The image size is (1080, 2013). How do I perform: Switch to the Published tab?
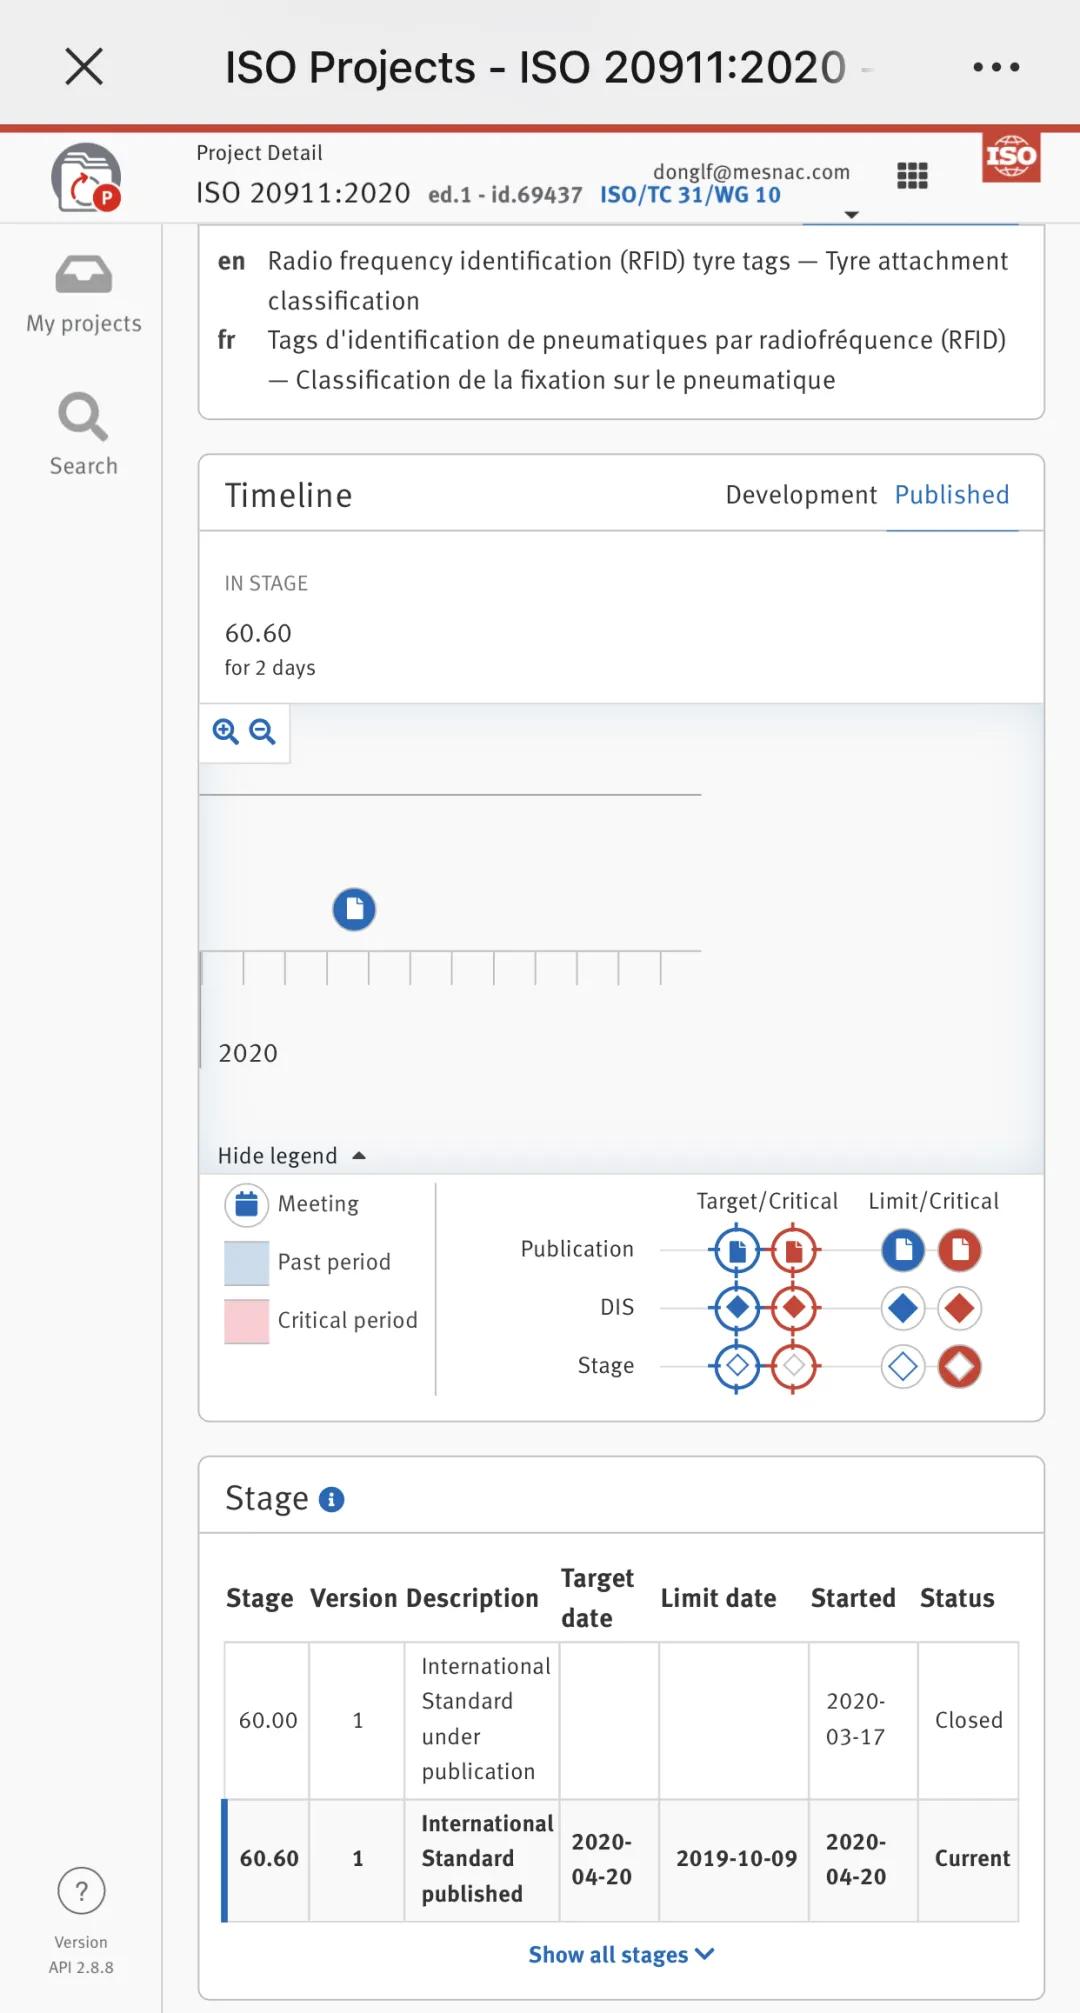(x=951, y=495)
